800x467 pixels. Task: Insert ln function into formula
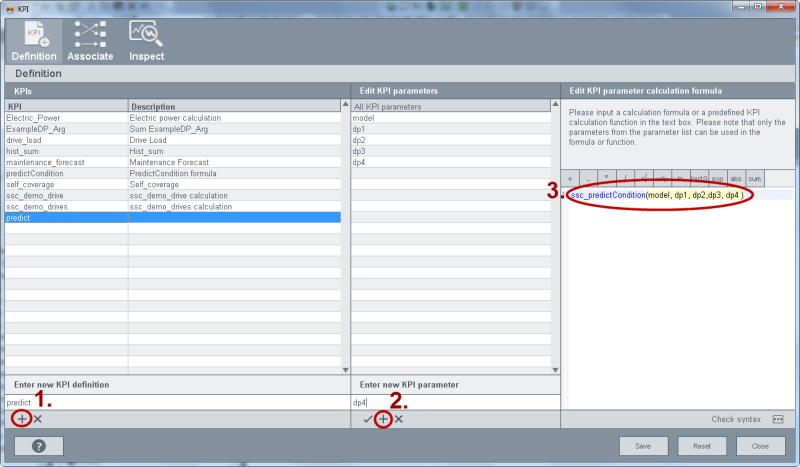[x=681, y=179]
